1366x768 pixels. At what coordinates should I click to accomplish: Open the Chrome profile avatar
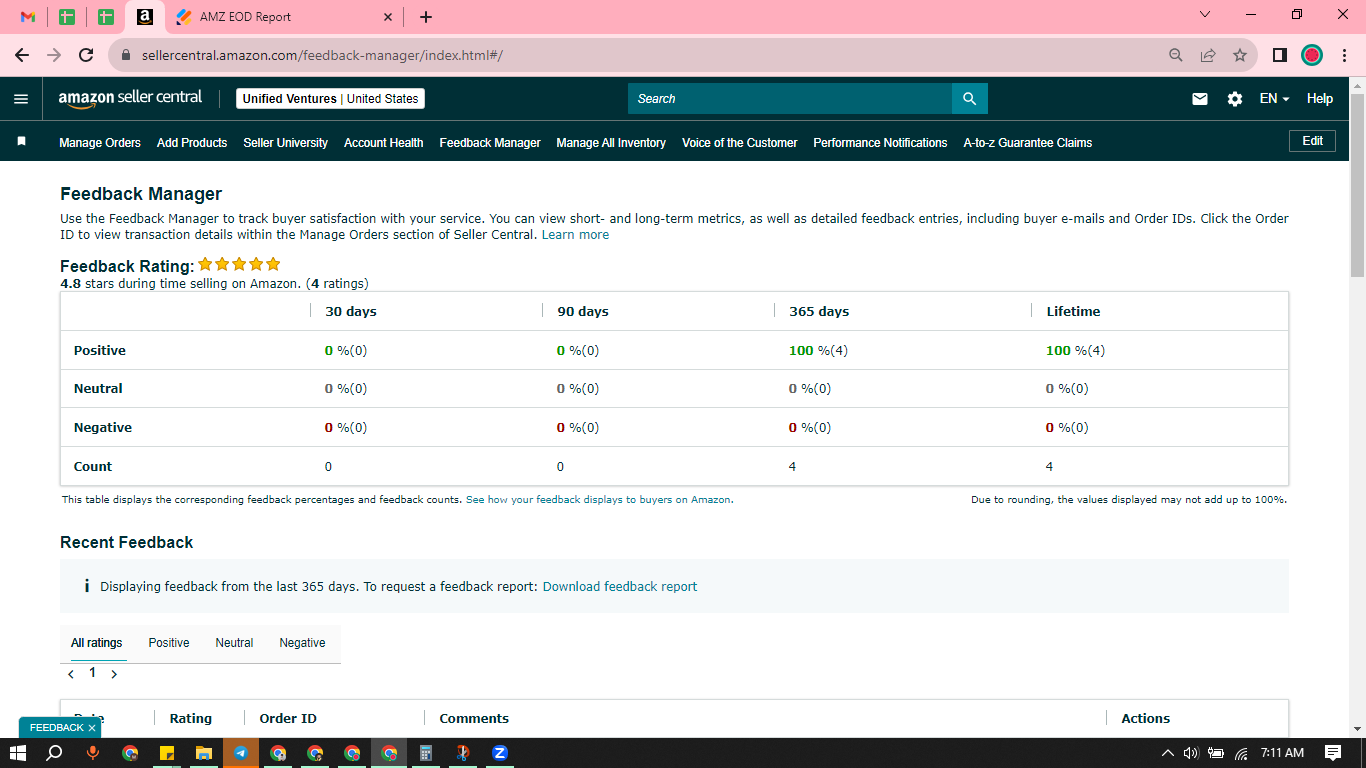tap(1312, 55)
